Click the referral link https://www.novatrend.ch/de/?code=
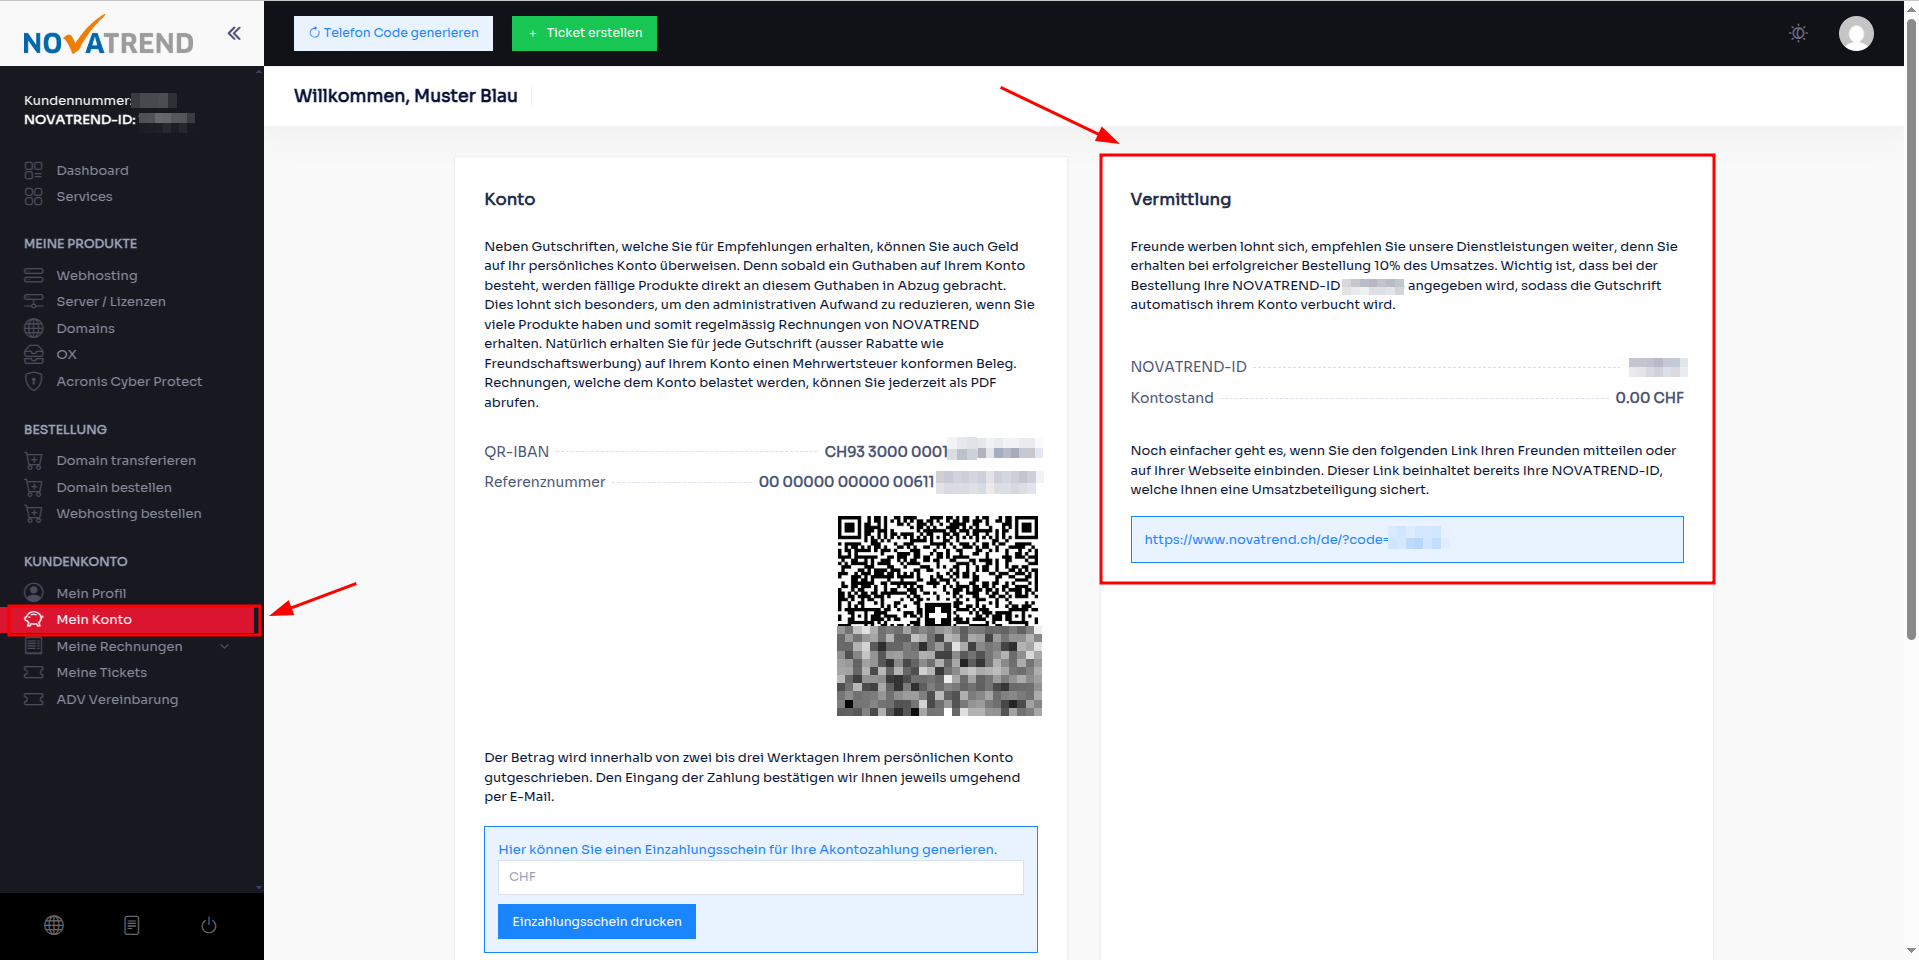The width and height of the screenshot is (1919, 960). [1266, 540]
